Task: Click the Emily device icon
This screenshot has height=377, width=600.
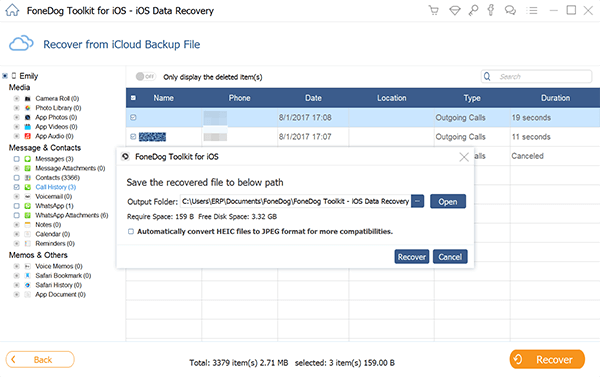Action: (14, 76)
